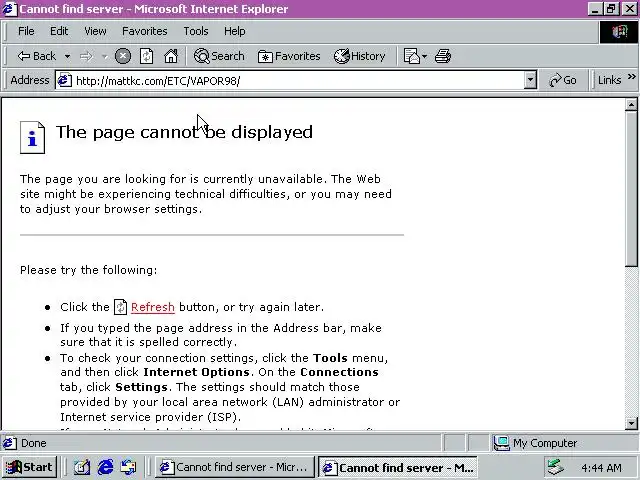The image size is (640, 480).
Task: Click the 4:44 AM taskbar clock
Action: point(601,468)
